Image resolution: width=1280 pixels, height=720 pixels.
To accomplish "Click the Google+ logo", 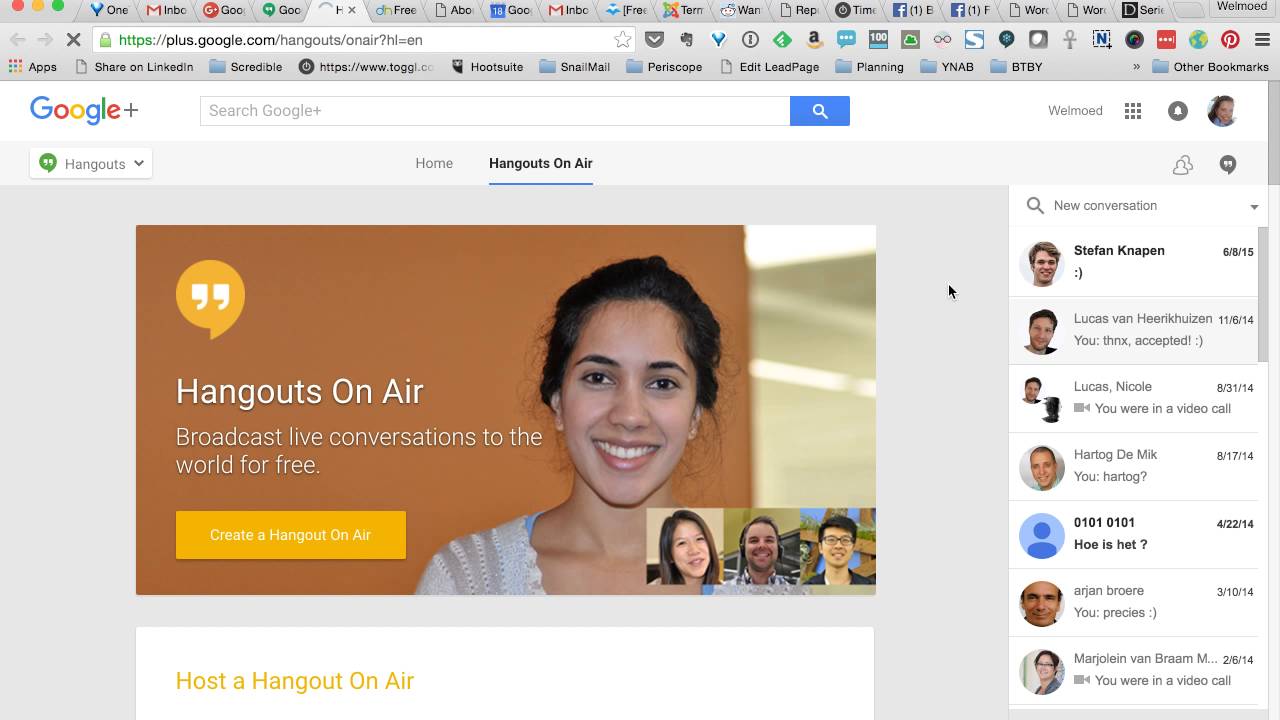I will (84, 110).
